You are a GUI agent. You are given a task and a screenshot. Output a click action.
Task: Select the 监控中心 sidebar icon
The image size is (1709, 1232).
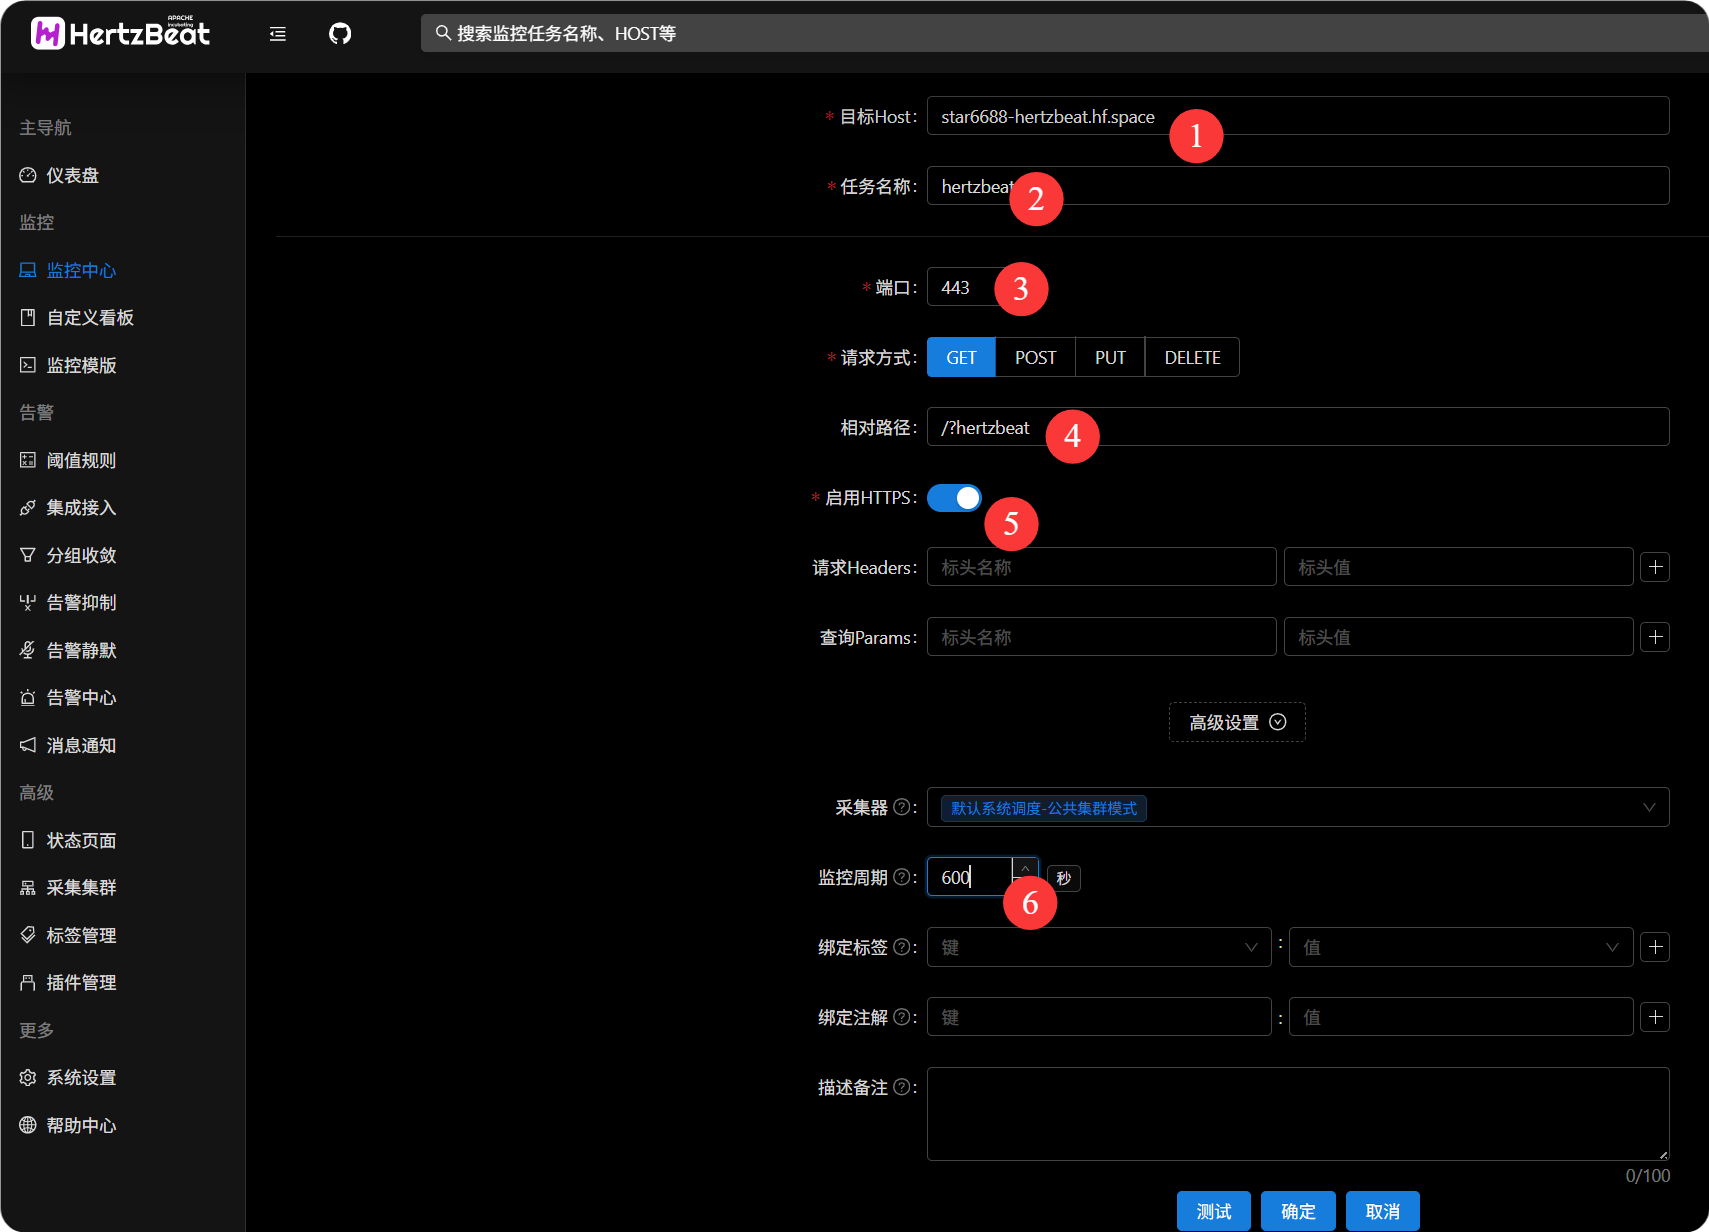pos(27,270)
